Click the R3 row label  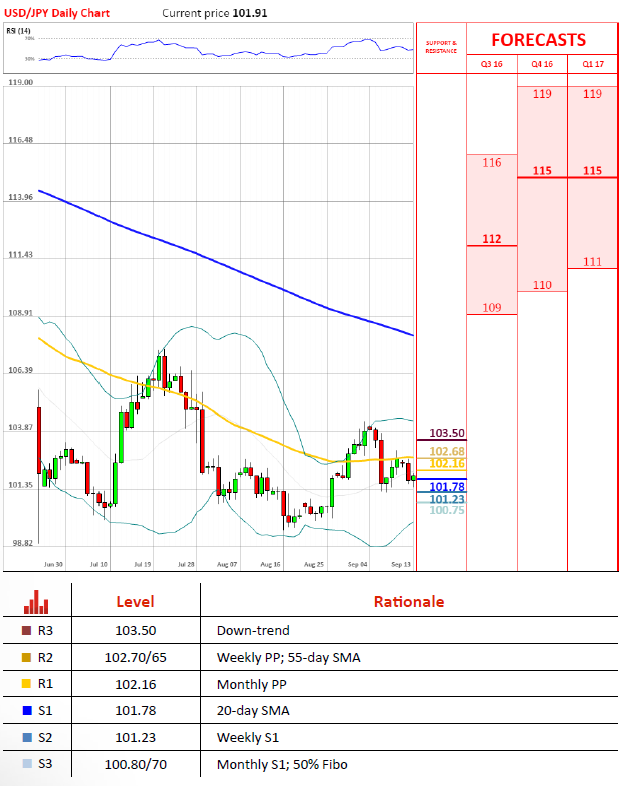pos(45,631)
